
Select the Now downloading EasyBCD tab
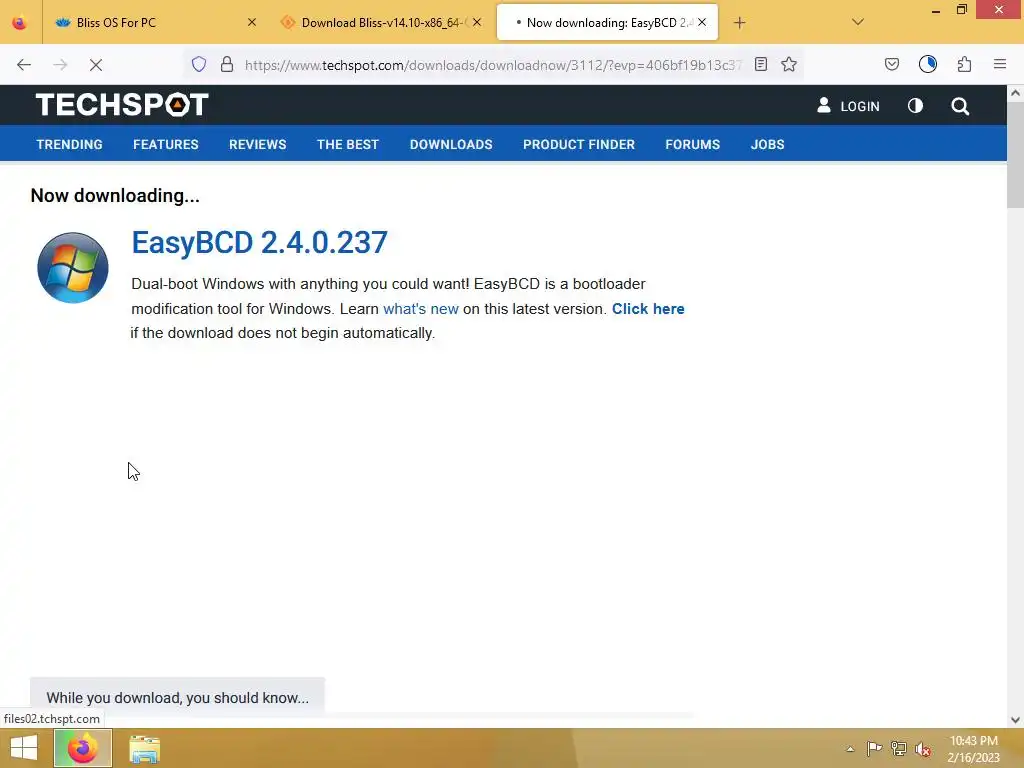[607, 23]
